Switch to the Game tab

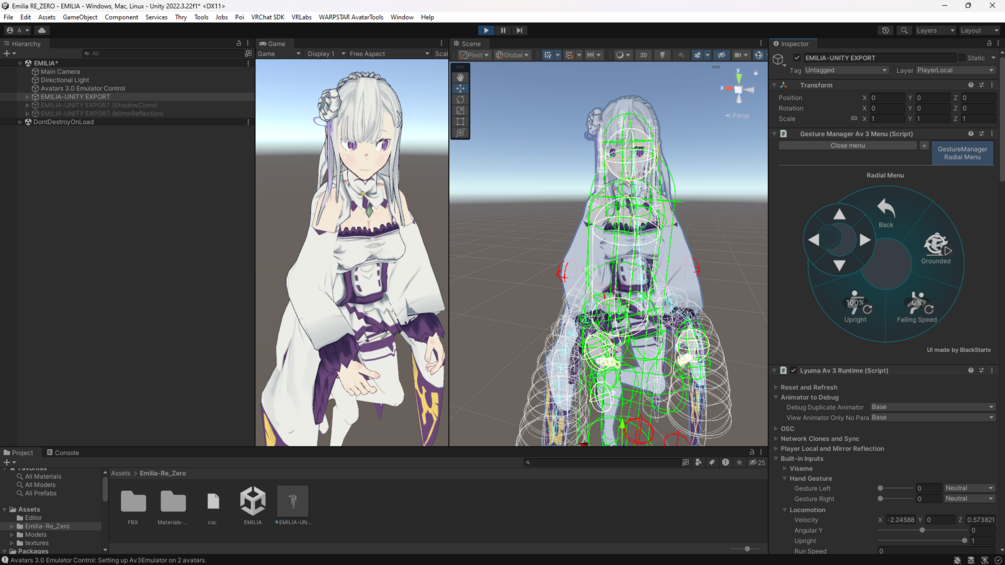272,44
